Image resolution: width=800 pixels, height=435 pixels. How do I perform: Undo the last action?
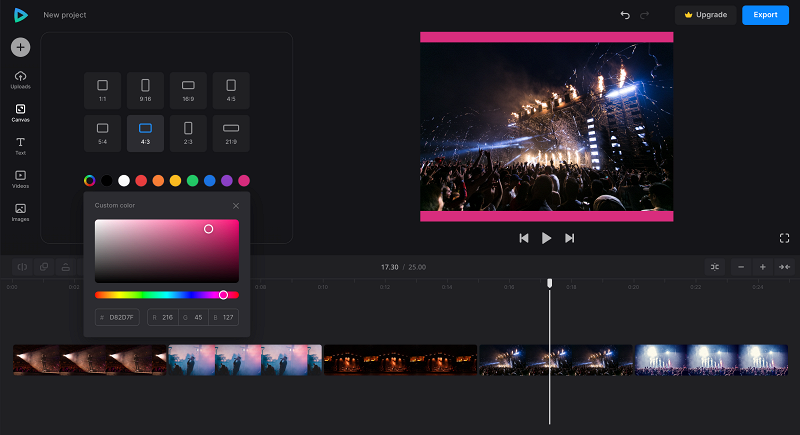(625, 15)
